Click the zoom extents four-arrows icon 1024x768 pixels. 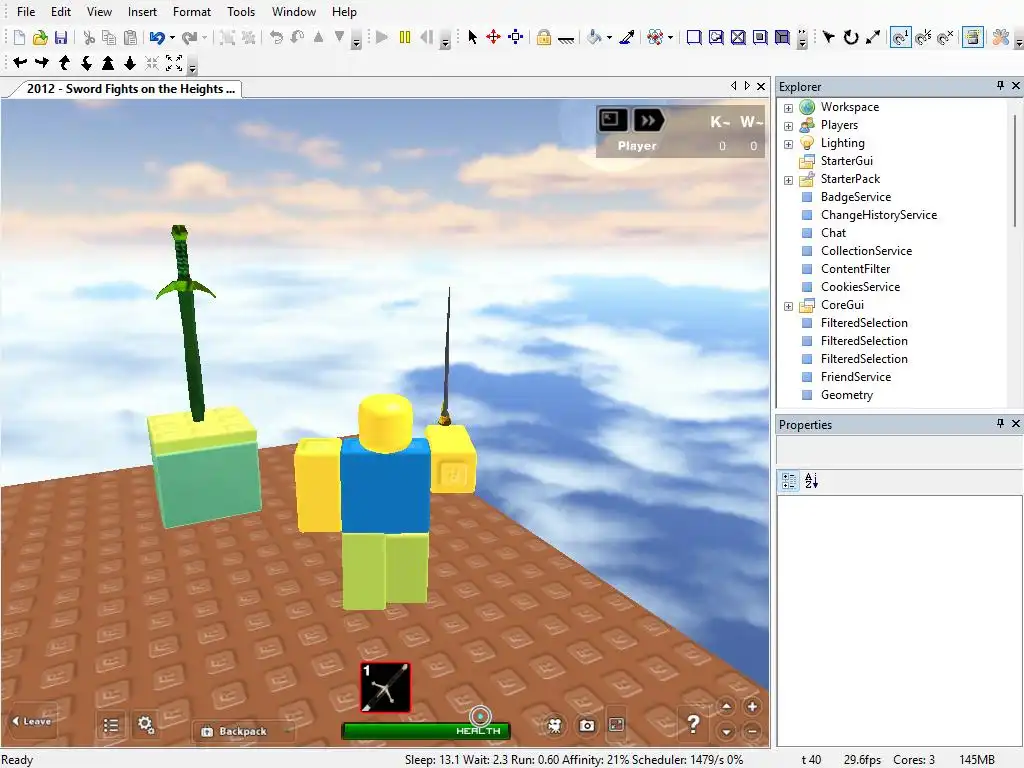coord(174,63)
